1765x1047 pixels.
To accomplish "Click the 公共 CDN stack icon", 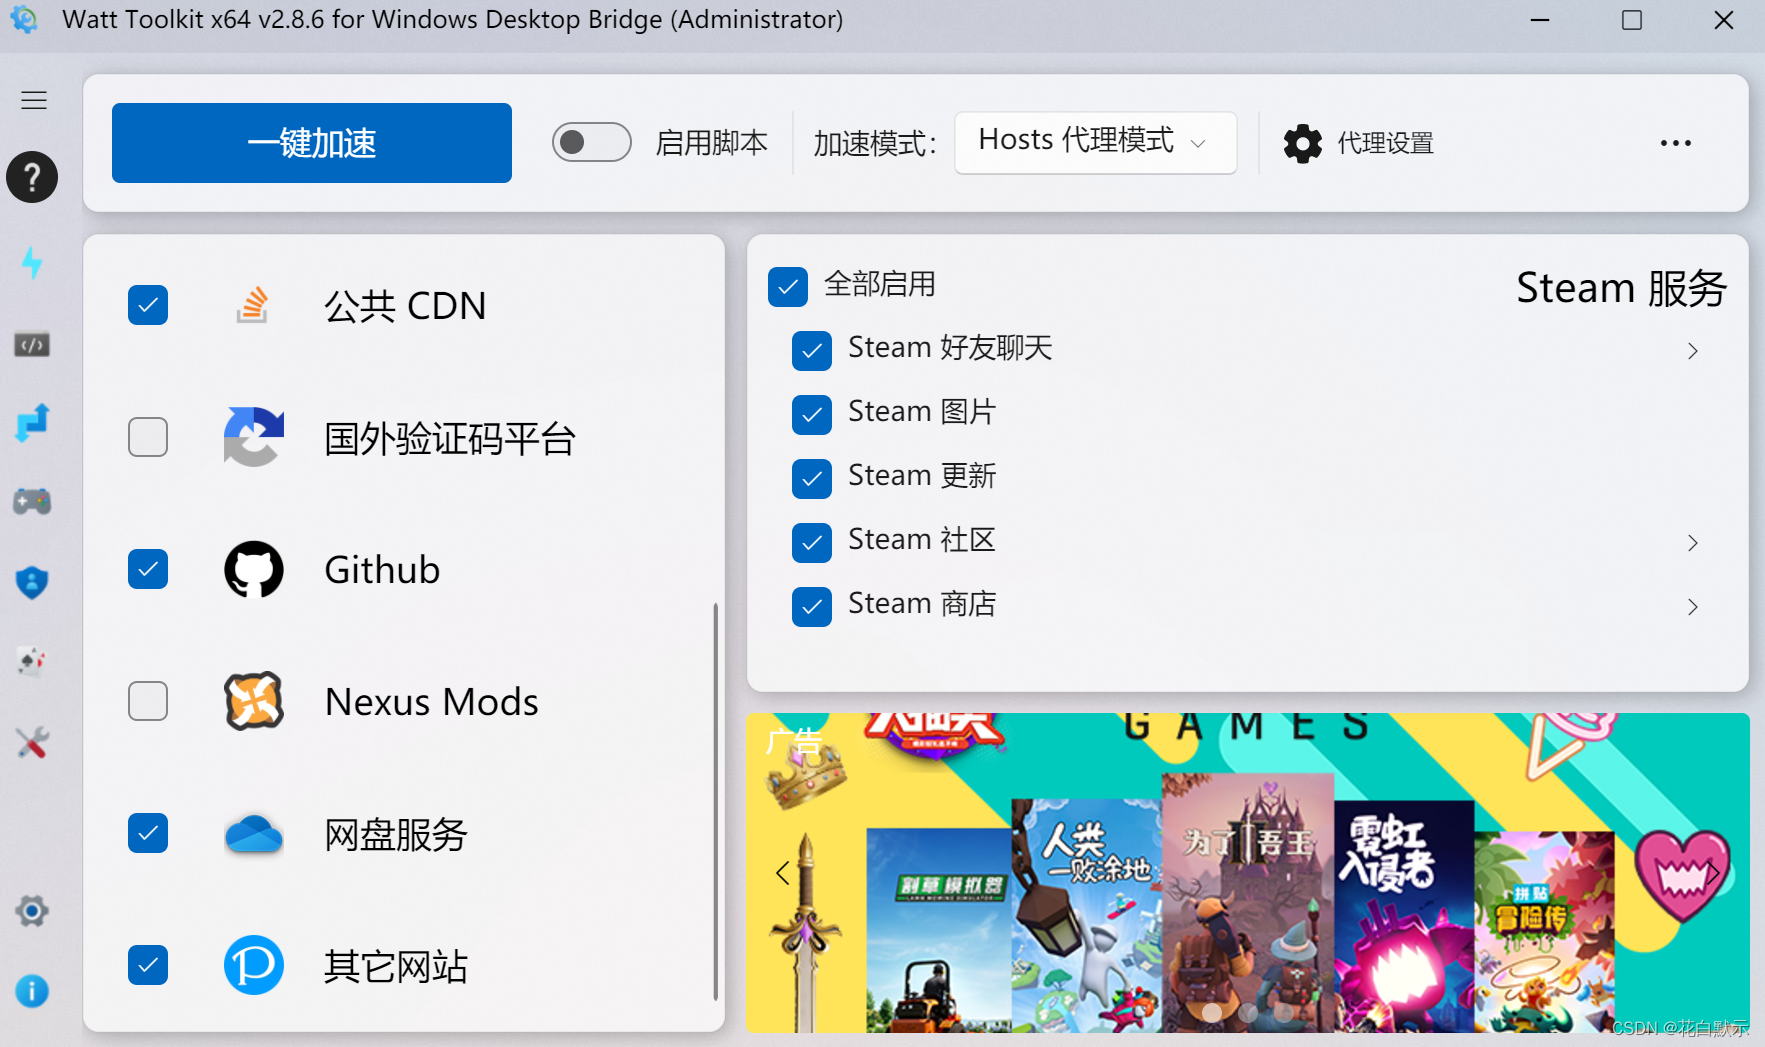I will pyautogui.click(x=253, y=305).
